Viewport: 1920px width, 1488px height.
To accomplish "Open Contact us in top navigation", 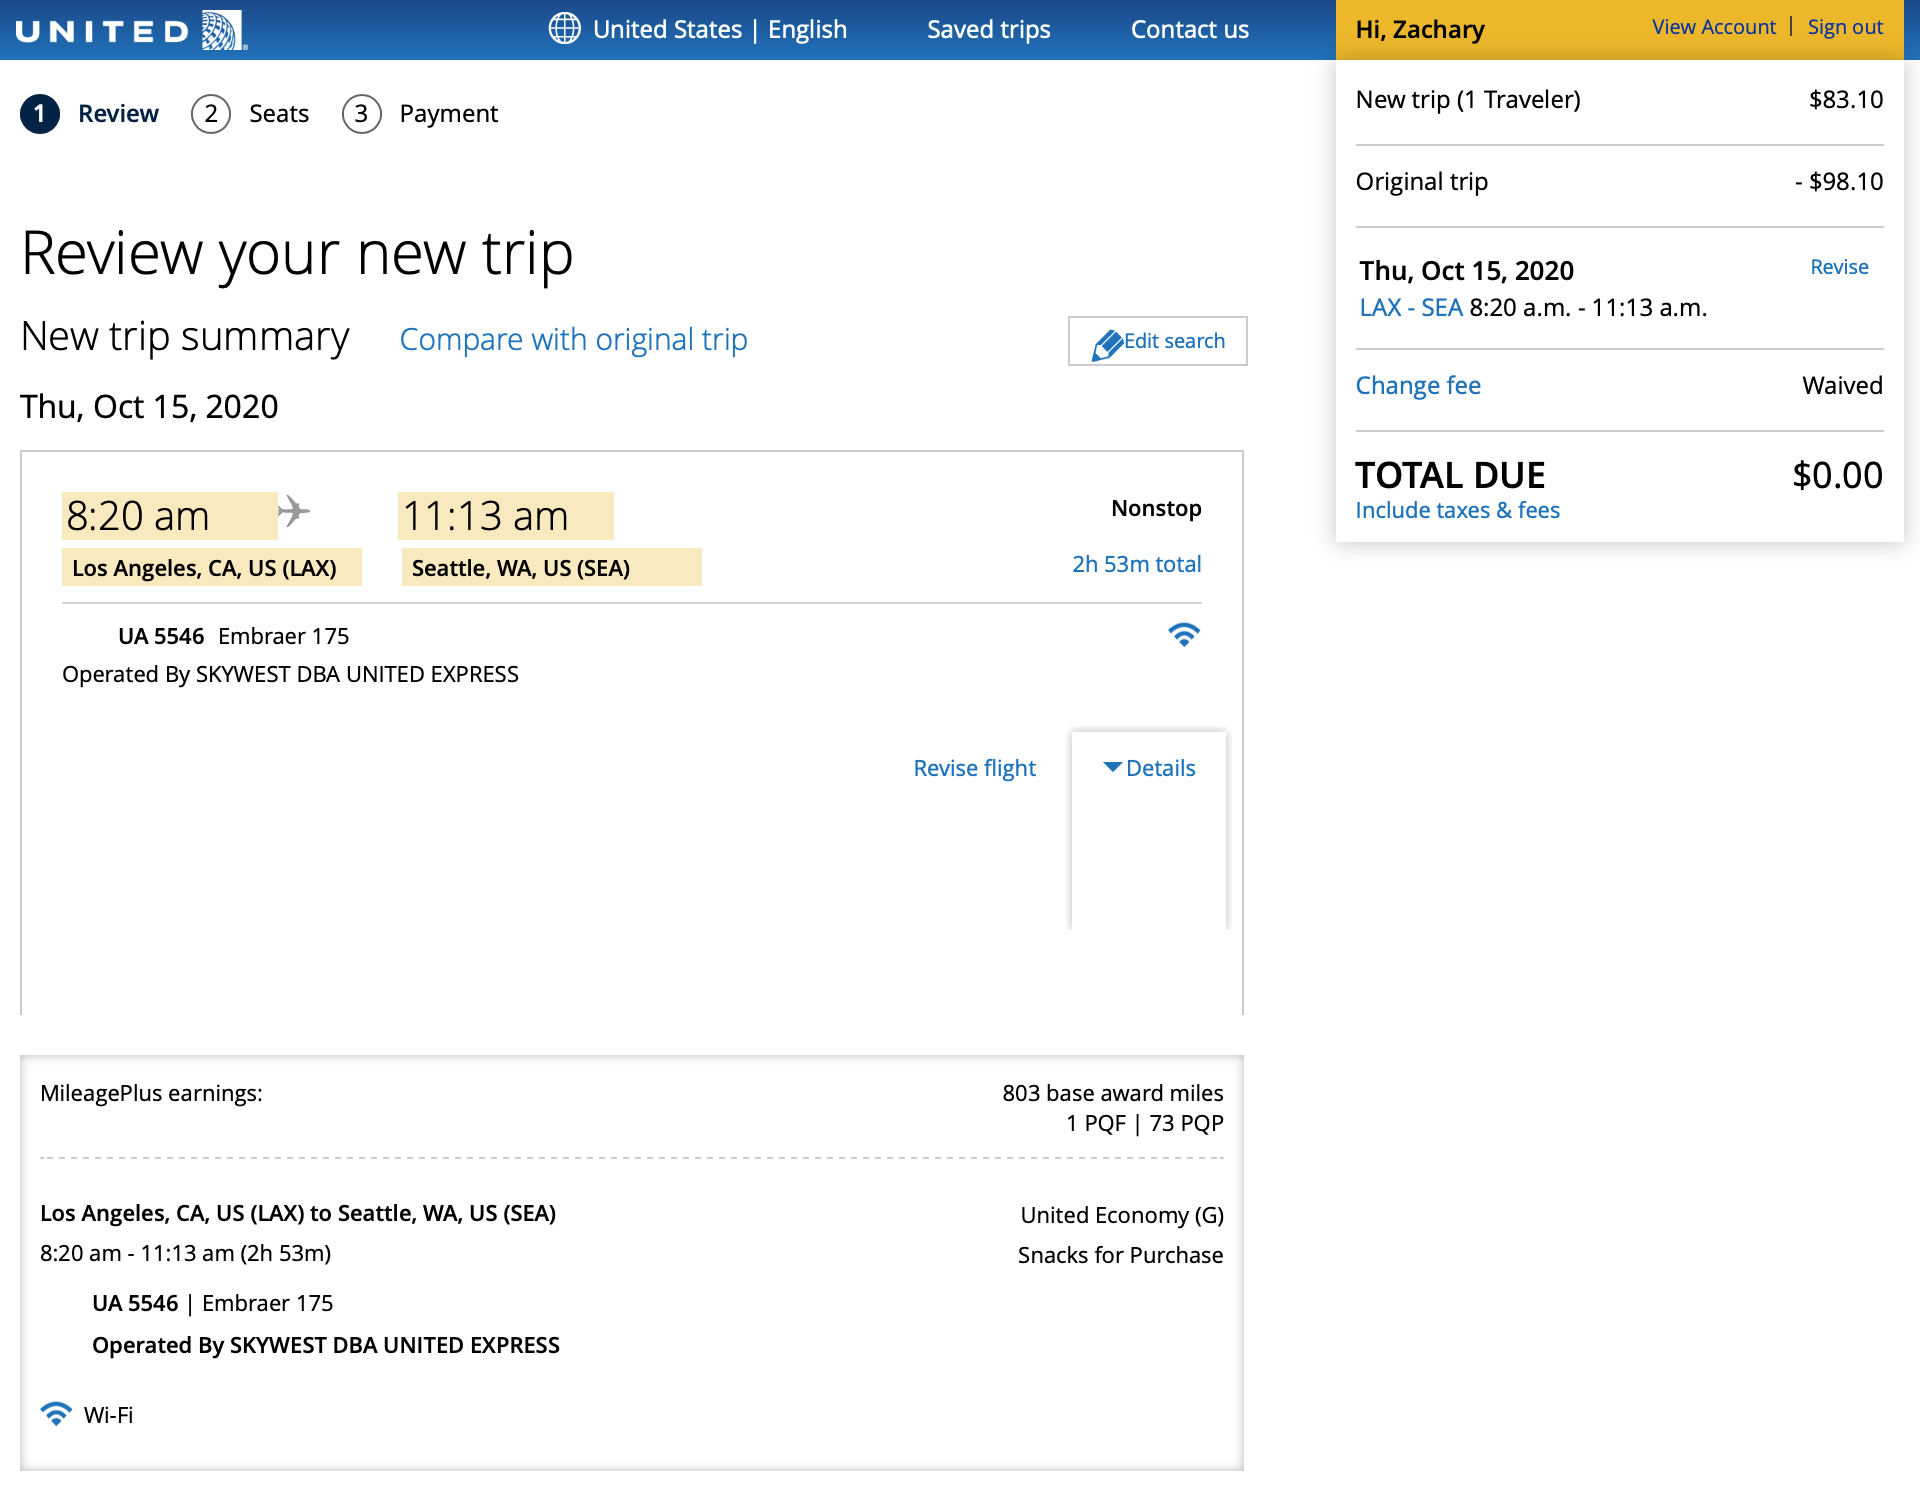I will [x=1189, y=30].
